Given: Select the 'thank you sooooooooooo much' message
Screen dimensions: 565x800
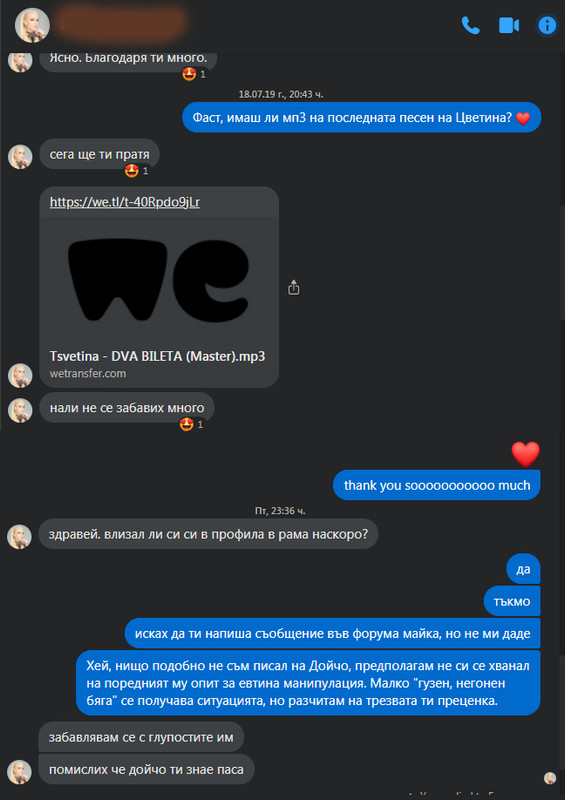Looking at the screenshot, I should coord(437,485).
